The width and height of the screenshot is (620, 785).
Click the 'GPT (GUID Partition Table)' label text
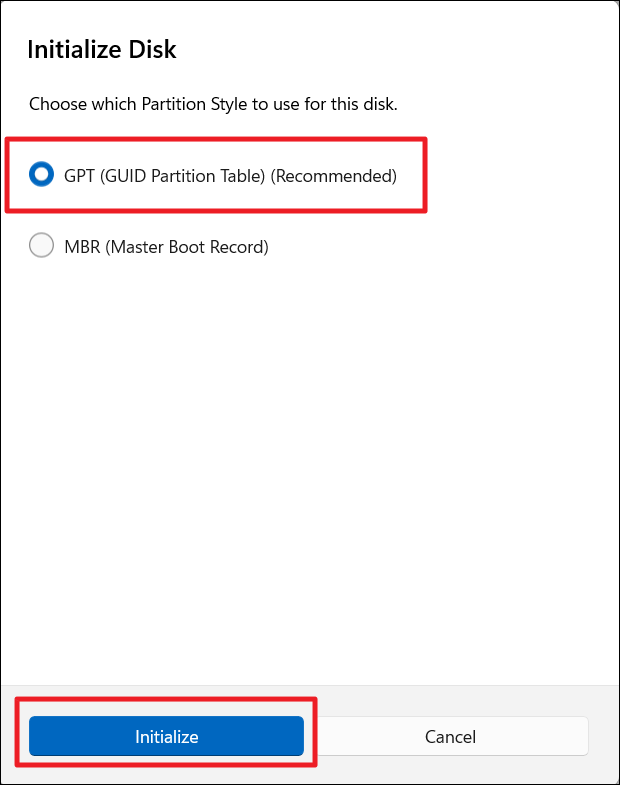pos(165,176)
